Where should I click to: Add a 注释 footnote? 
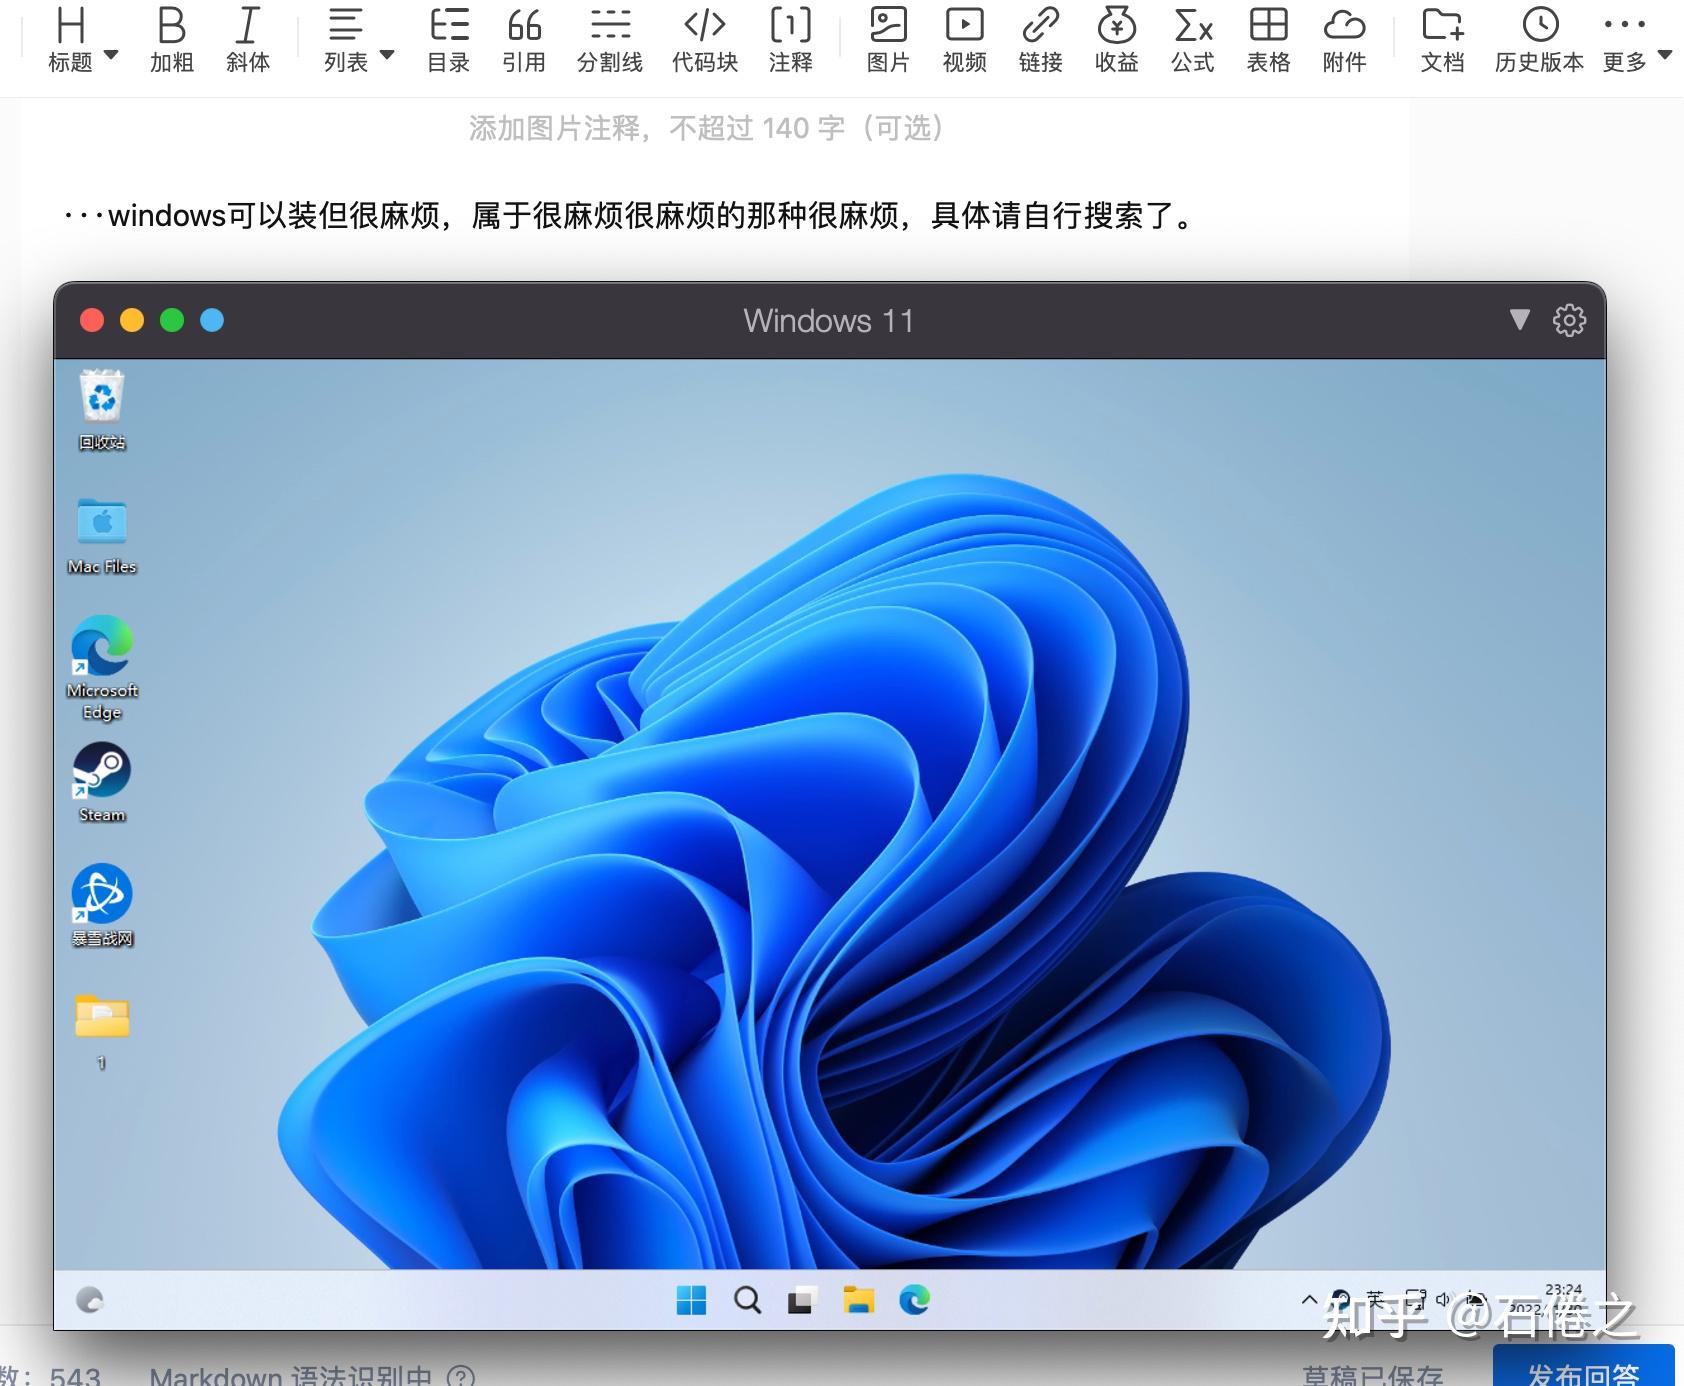(x=791, y=40)
